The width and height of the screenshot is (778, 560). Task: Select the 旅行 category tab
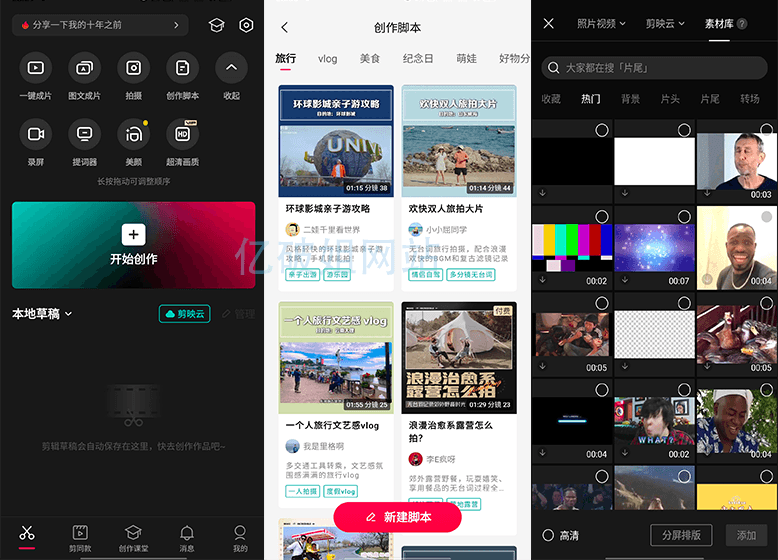point(285,59)
